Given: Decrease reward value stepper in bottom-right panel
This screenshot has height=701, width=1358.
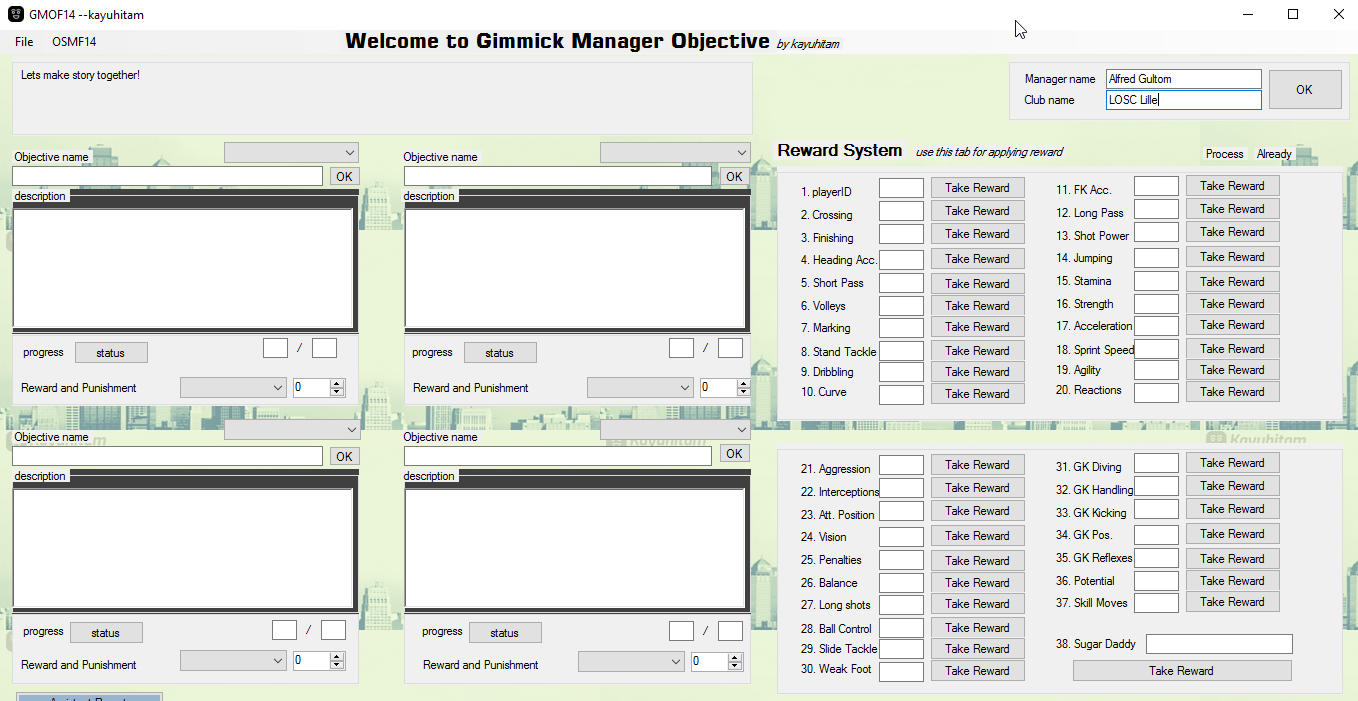Looking at the screenshot, I should 736,667.
